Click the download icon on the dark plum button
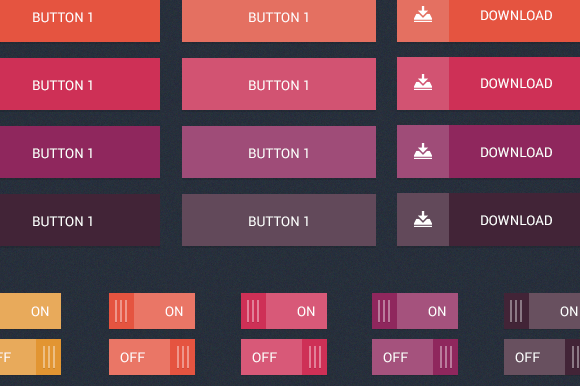Image resolution: width=580 pixels, height=386 pixels. tap(423, 219)
